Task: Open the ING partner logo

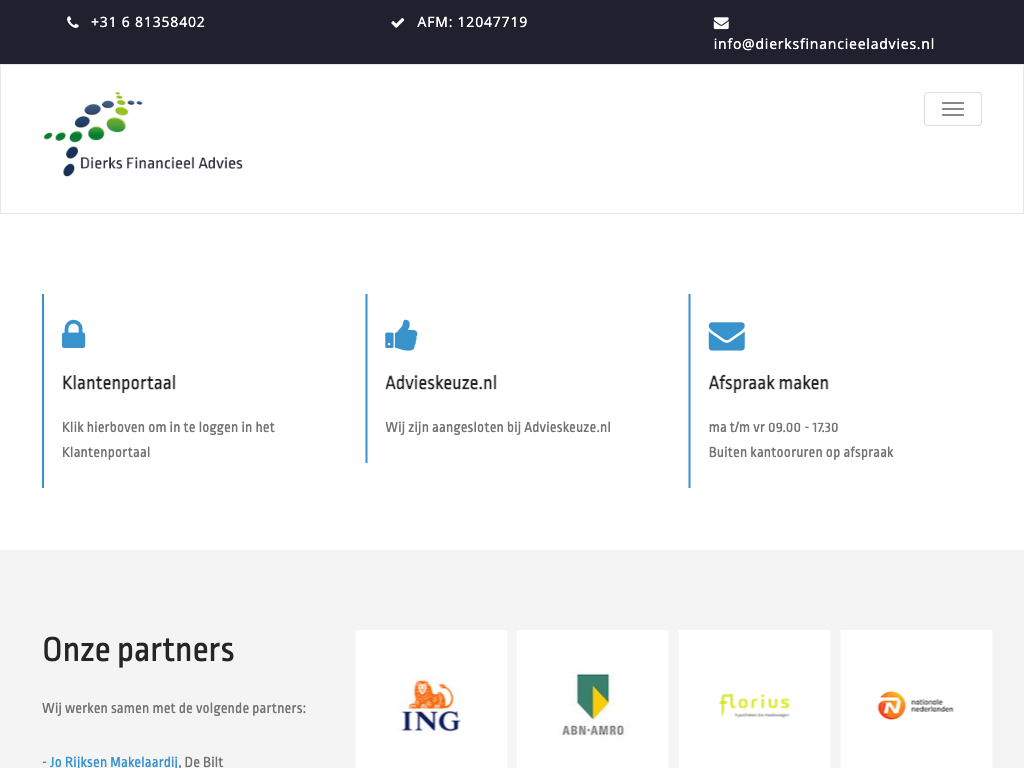Action: tap(431, 705)
